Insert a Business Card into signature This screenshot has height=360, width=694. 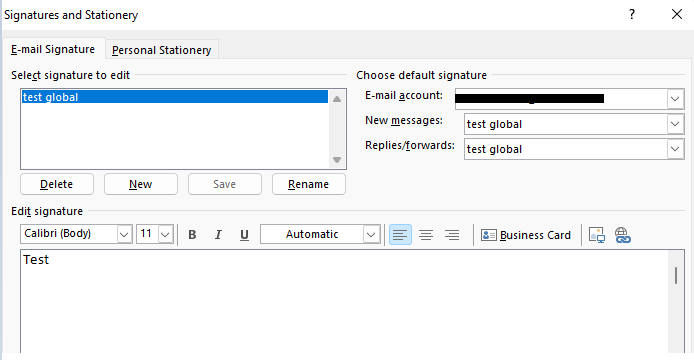pyautogui.click(x=526, y=235)
